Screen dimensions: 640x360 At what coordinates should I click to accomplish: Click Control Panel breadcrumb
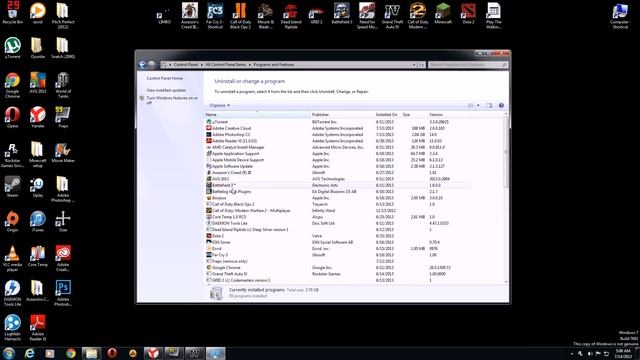[x=186, y=64]
